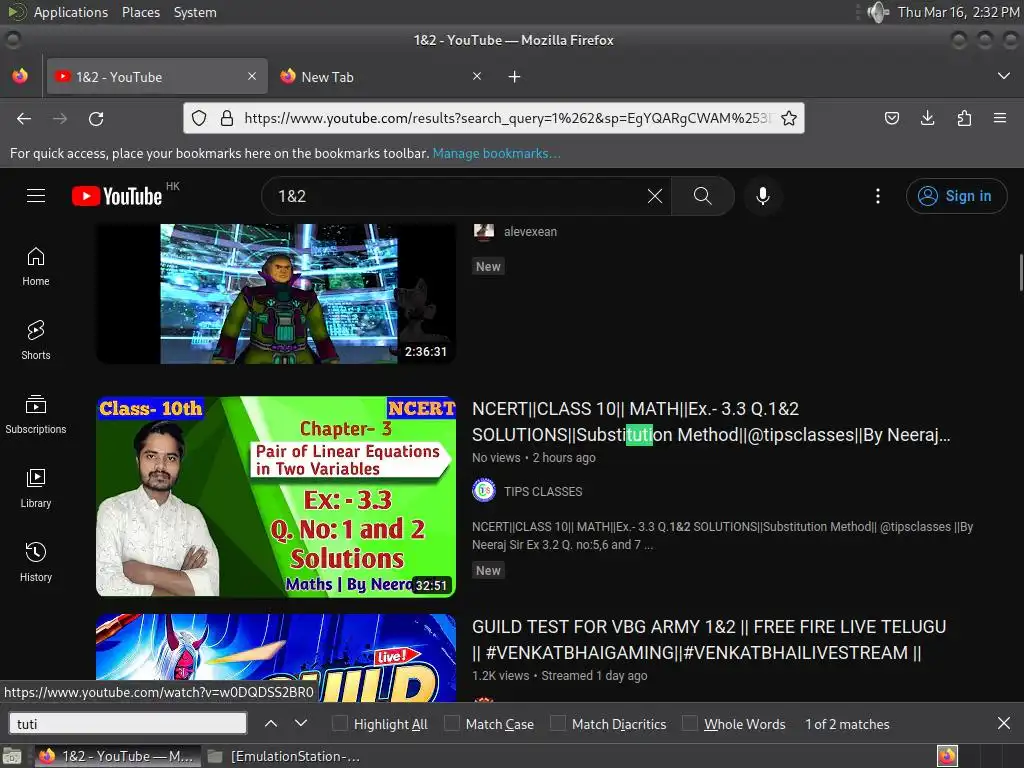
Task: Select the Firefox window in the taskbar
Action: (x=116, y=756)
